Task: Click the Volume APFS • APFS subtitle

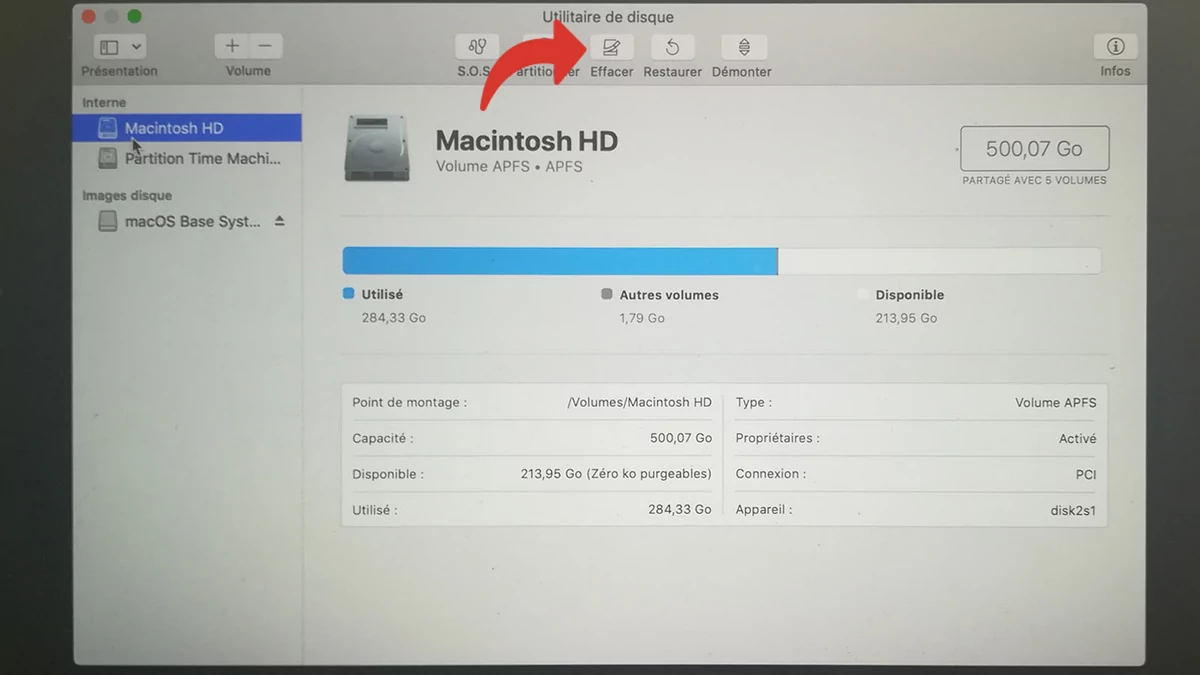Action: pyautogui.click(x=509, y=167)
